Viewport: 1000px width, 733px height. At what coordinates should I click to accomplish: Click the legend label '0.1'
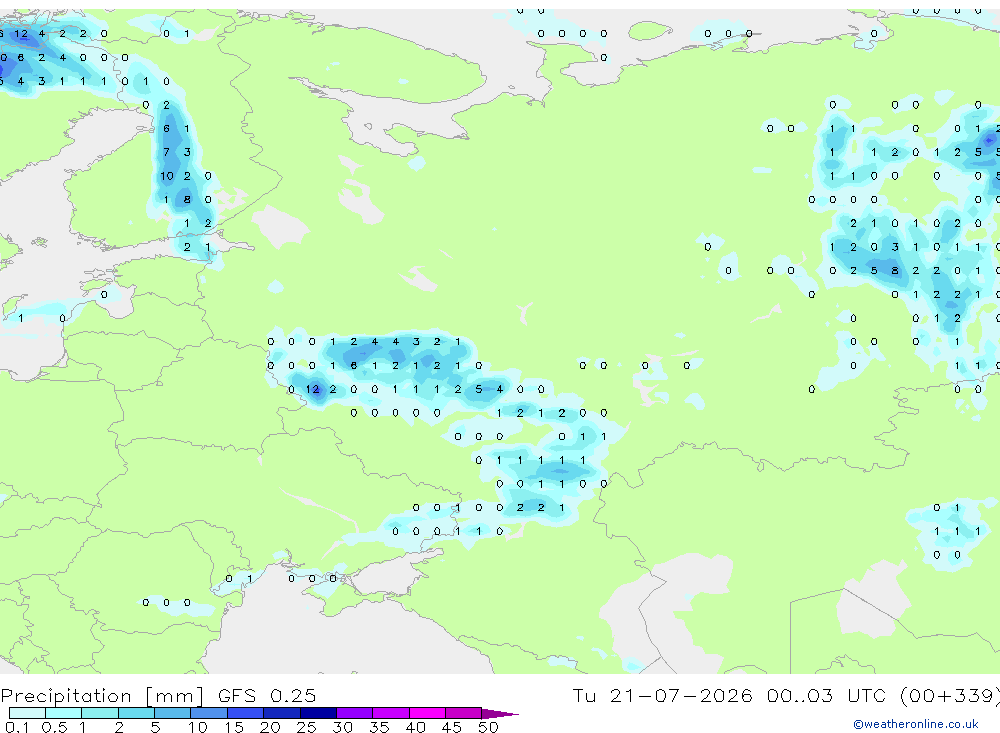point(17,727)
